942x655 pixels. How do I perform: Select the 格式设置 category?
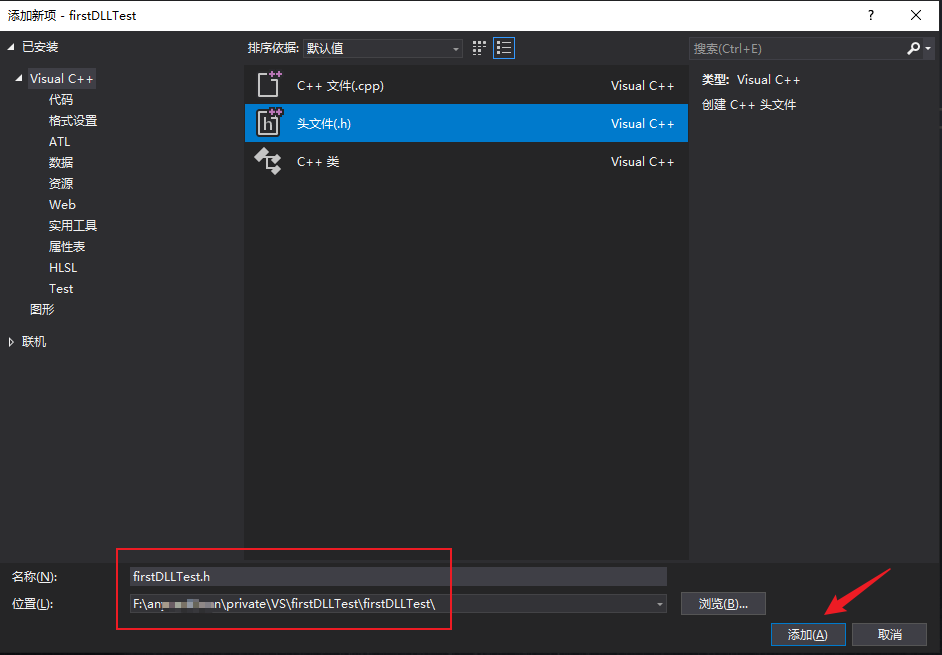(x=73, y=121)
